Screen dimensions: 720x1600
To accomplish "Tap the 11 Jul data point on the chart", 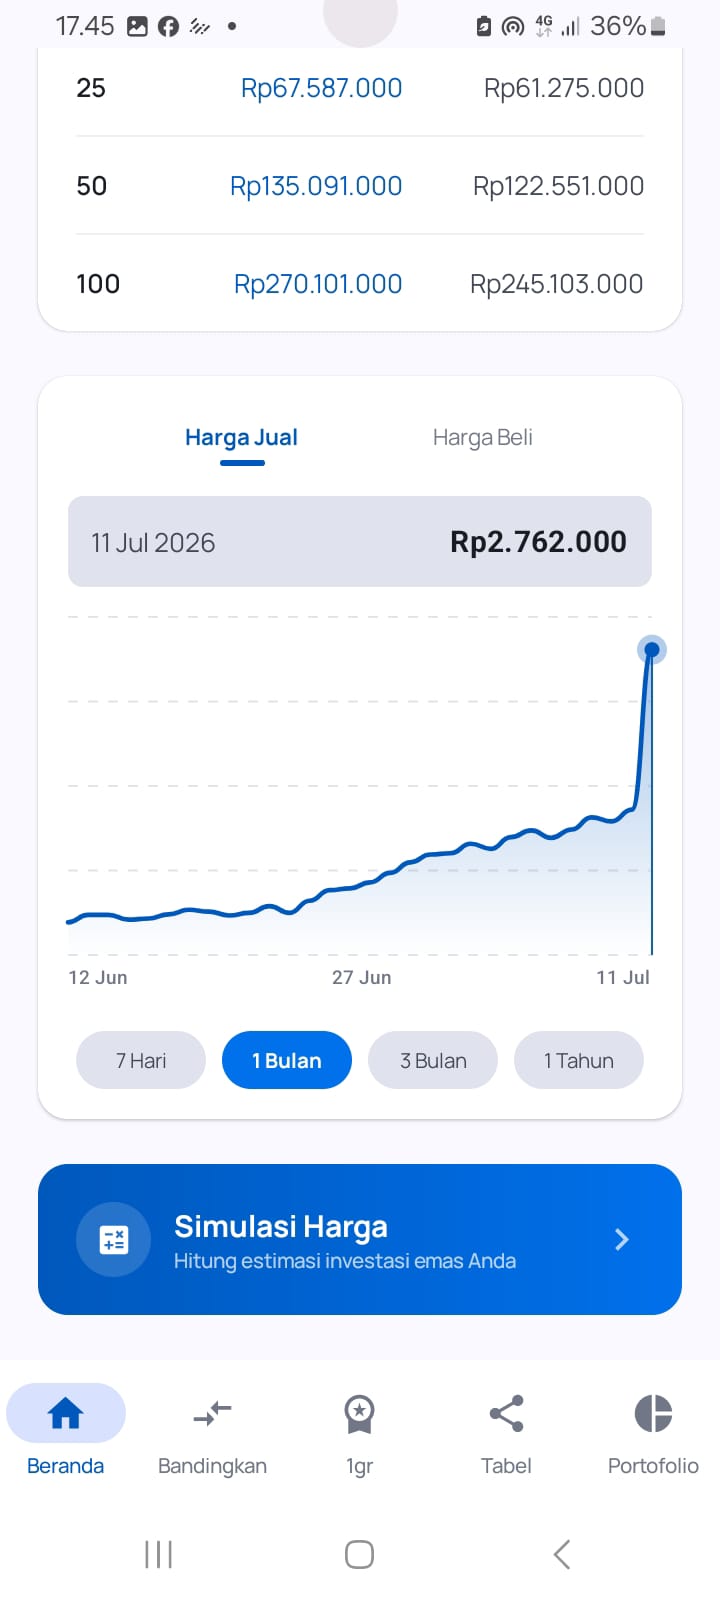I will [x=652, y=650].
